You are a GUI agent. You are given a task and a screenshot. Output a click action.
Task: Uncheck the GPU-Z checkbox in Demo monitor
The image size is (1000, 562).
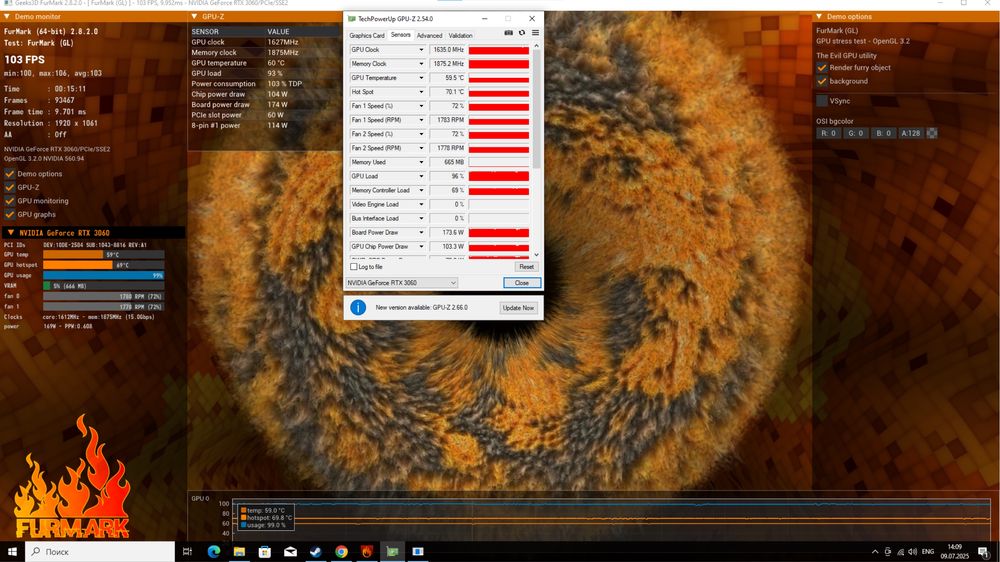10,187
